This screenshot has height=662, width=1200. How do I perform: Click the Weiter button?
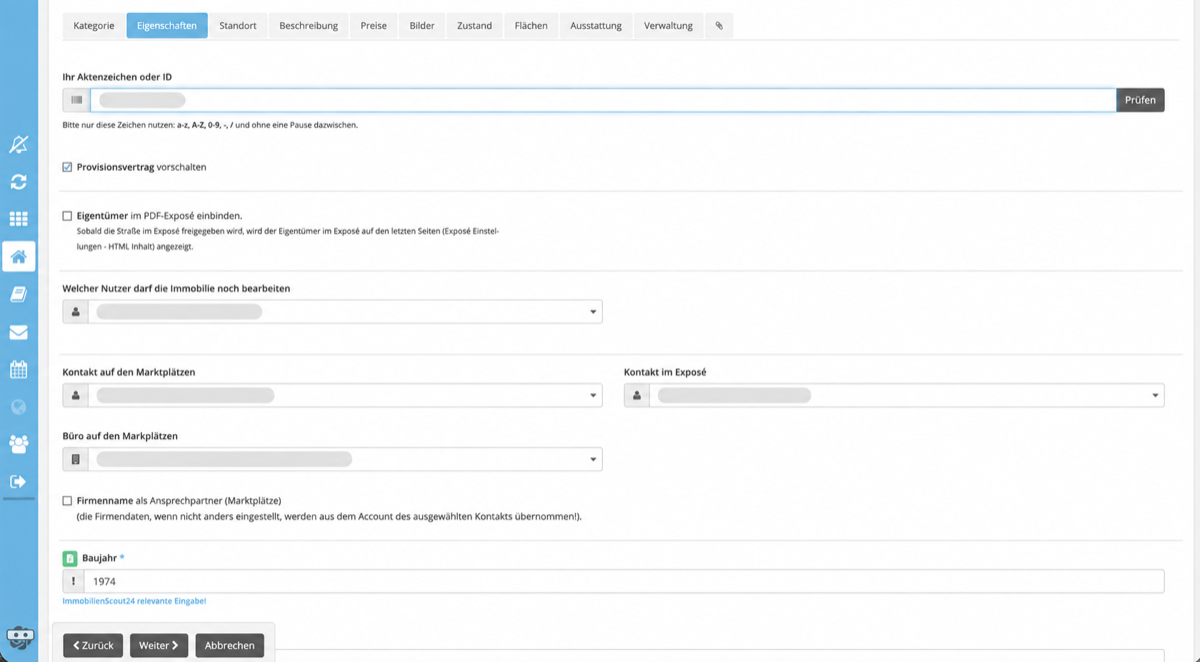tap(159, 645)
